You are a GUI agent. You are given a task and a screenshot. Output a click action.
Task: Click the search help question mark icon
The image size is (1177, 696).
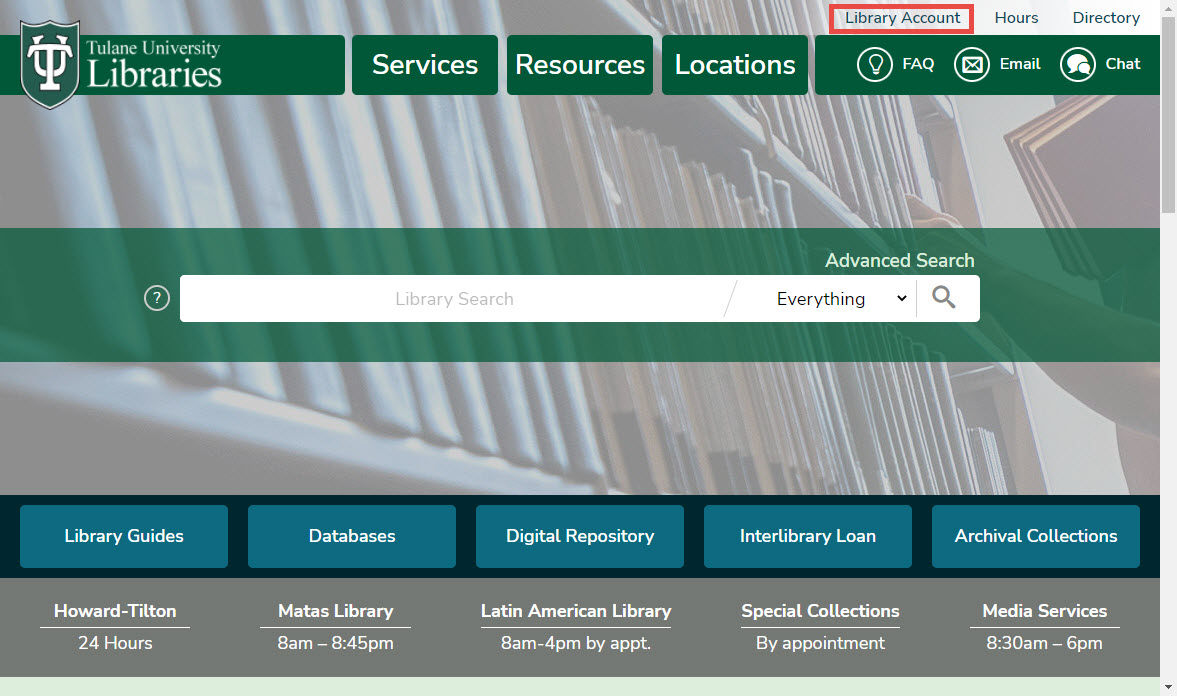pyautogui.click(x=157, y=298)
